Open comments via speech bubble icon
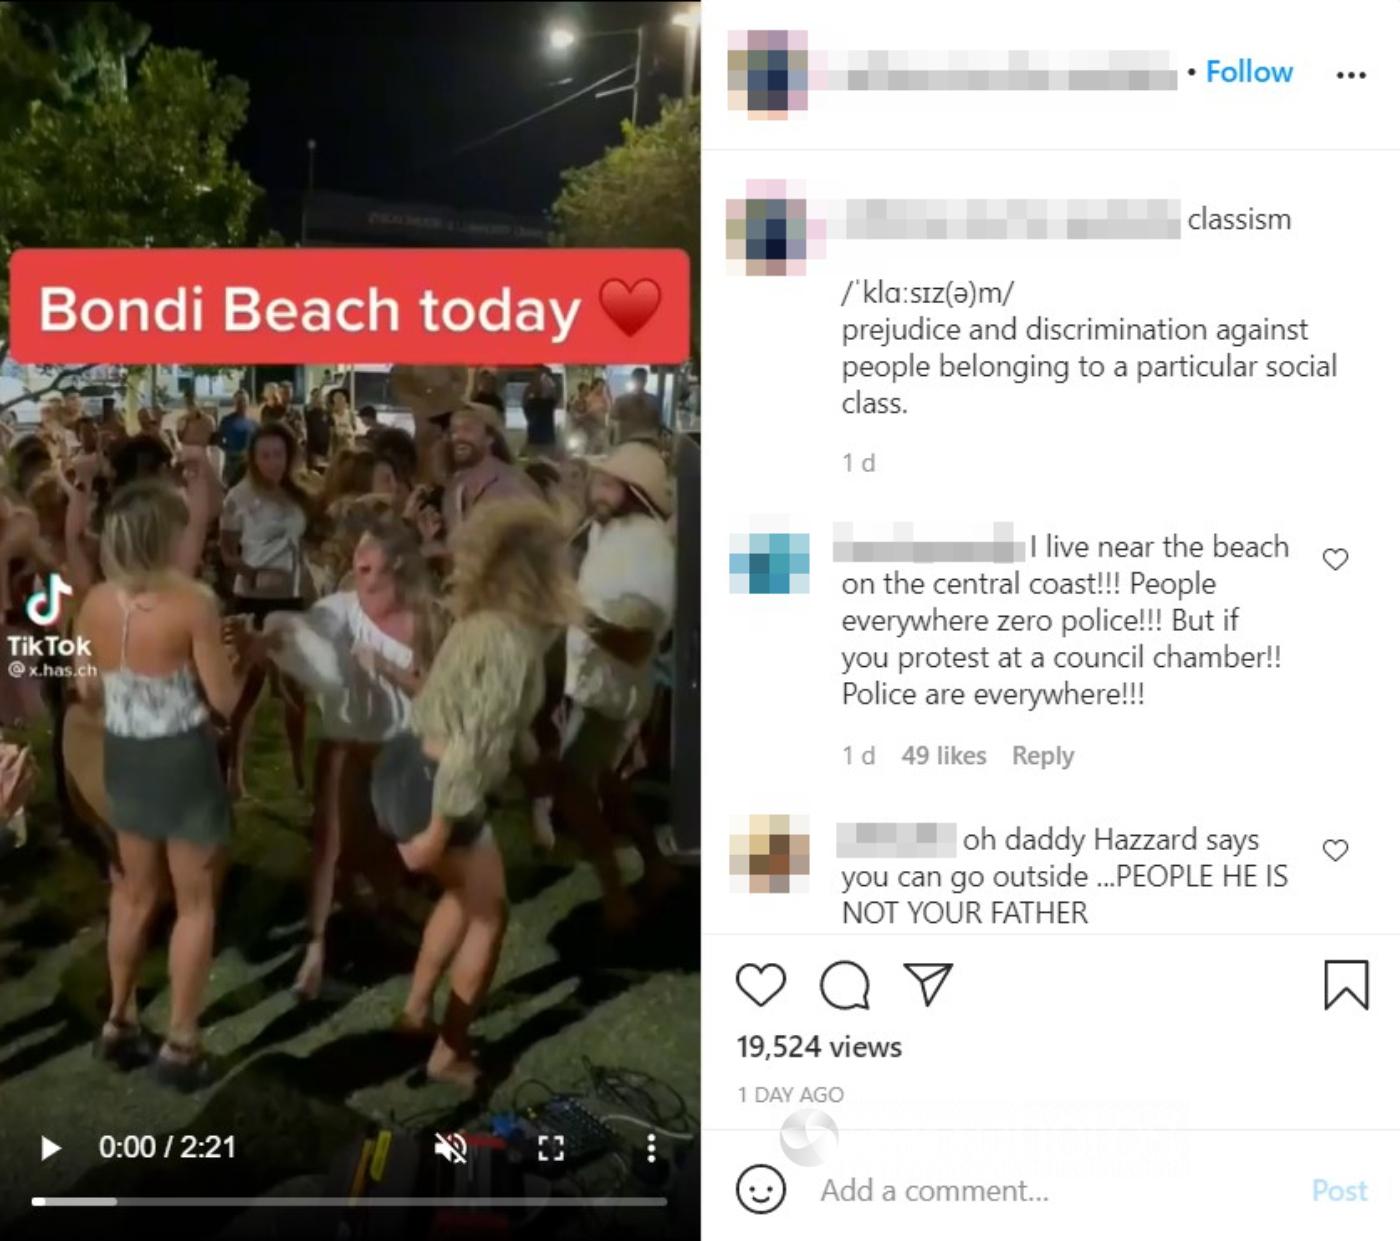Image resolution: width=1400 pixels, height=1241 pixels. coord(845,985)
